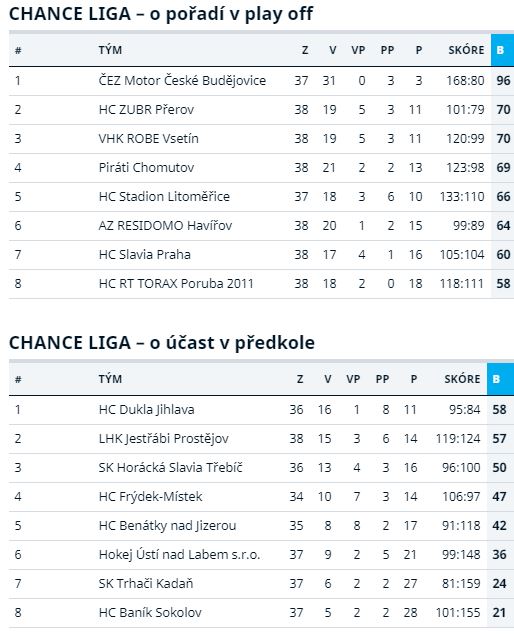Select AZ RESIDOMO Havířov team
Screen dimensions: 514x637
point(165,225)
